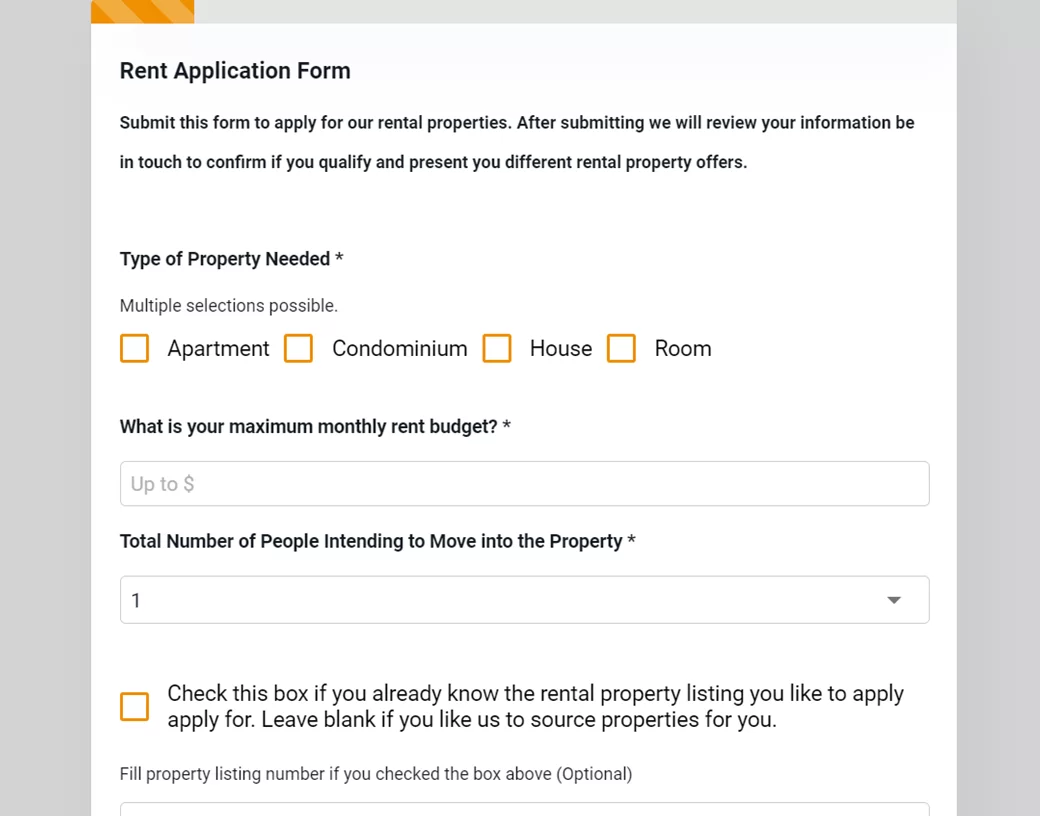Enable the known rental listing checkbox
The width and height of the screenshot is (1040, 816).
coord(135,706)
